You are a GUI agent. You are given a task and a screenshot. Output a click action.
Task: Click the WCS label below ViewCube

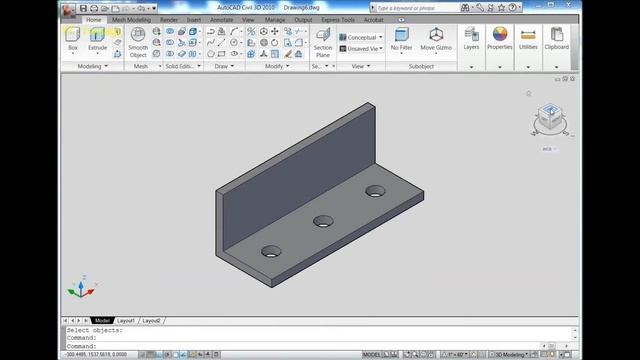[548, 149]
